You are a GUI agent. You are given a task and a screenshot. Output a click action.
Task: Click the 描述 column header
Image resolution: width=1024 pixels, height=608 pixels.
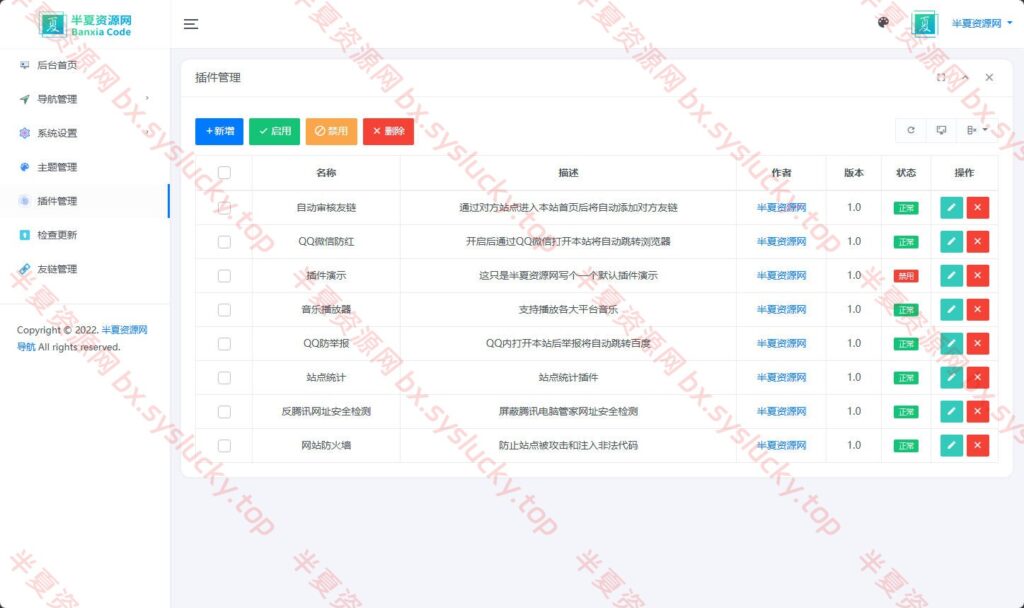[x=568, y=173]
